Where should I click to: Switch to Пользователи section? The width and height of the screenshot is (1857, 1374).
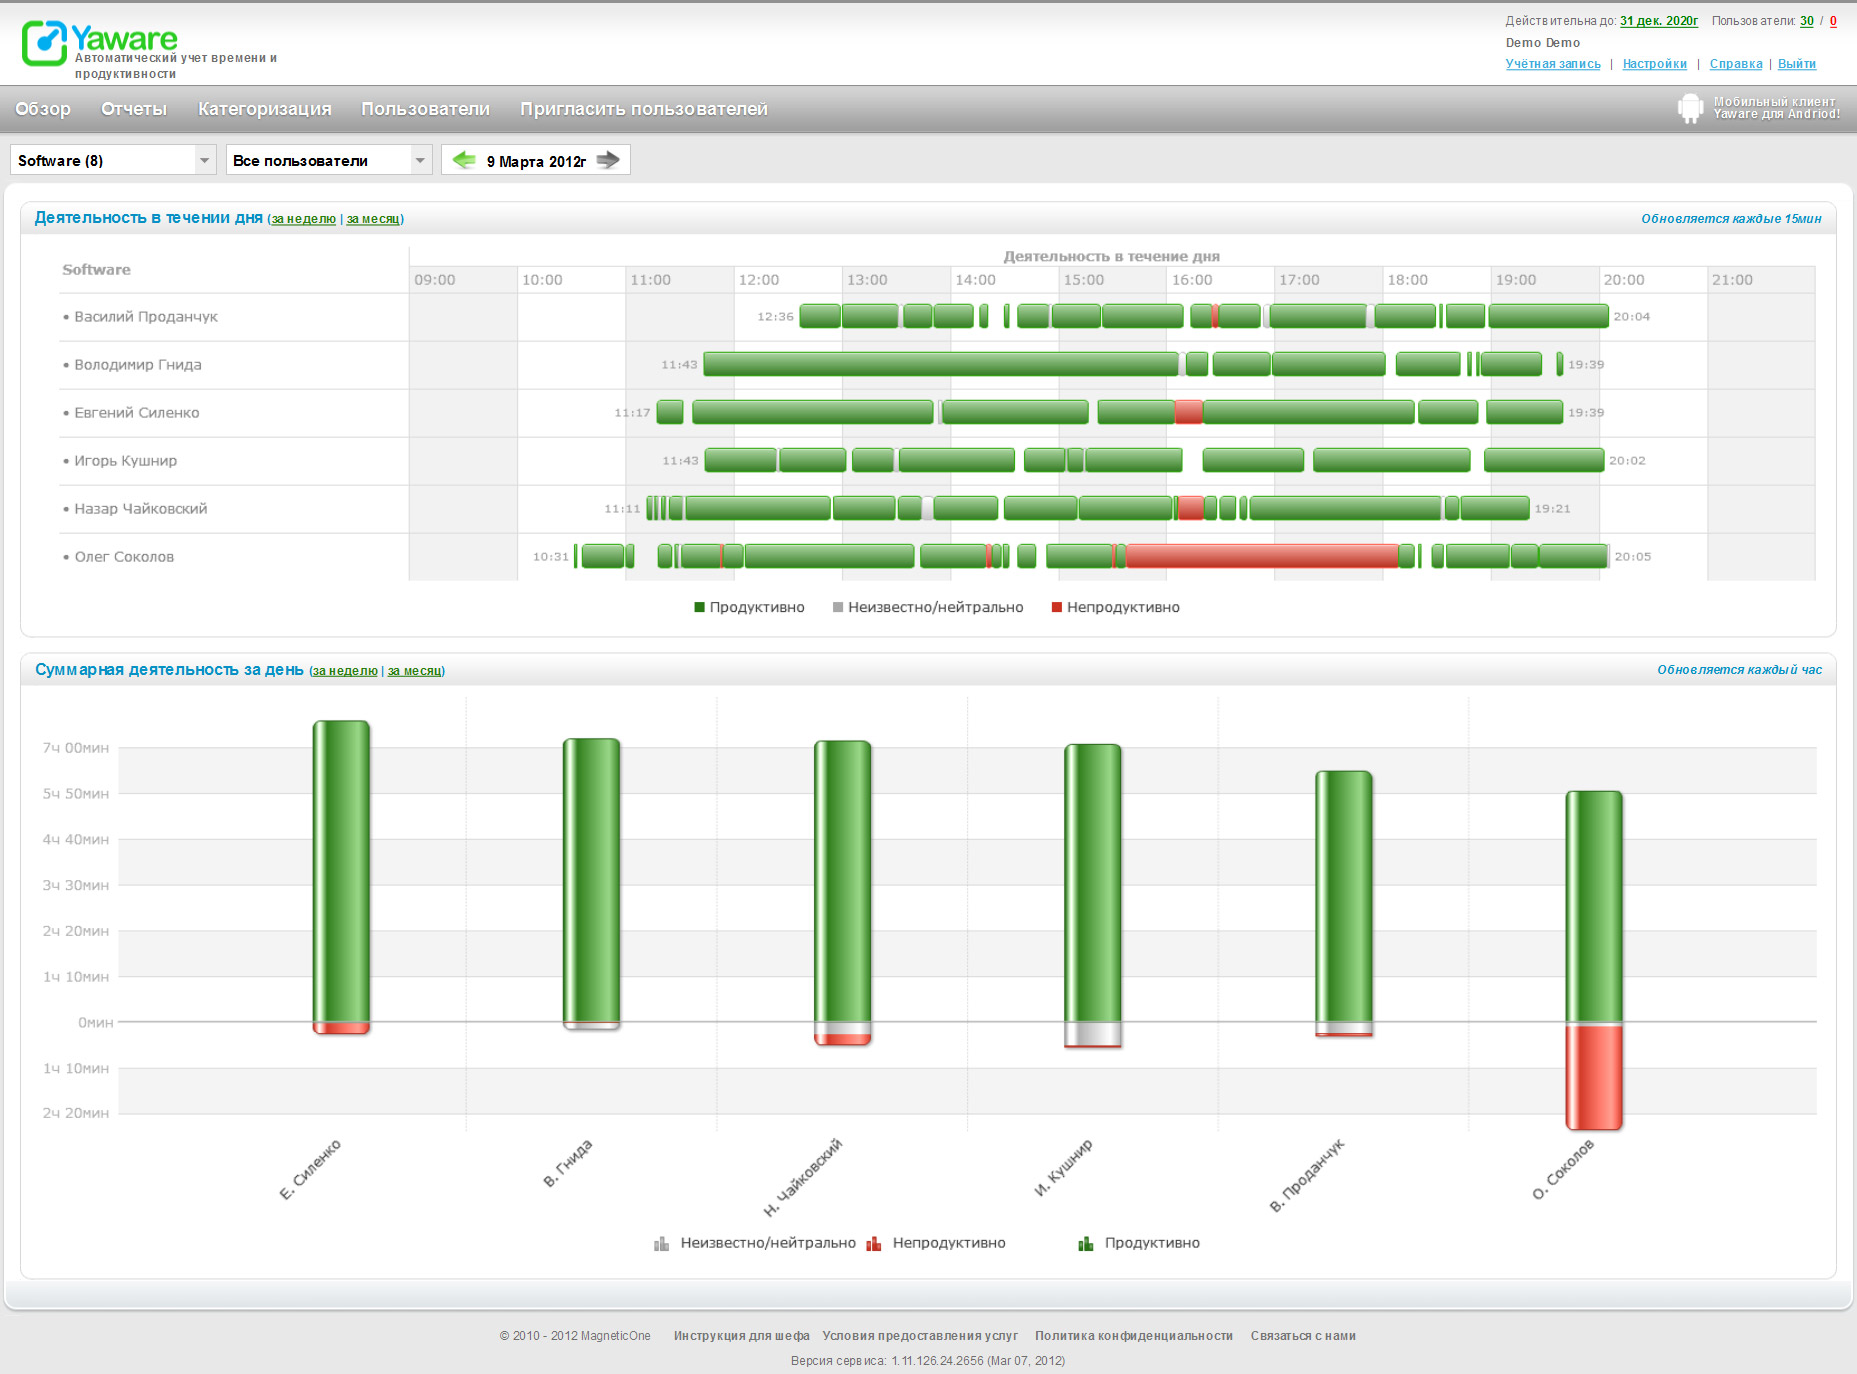tap(425, 109)
